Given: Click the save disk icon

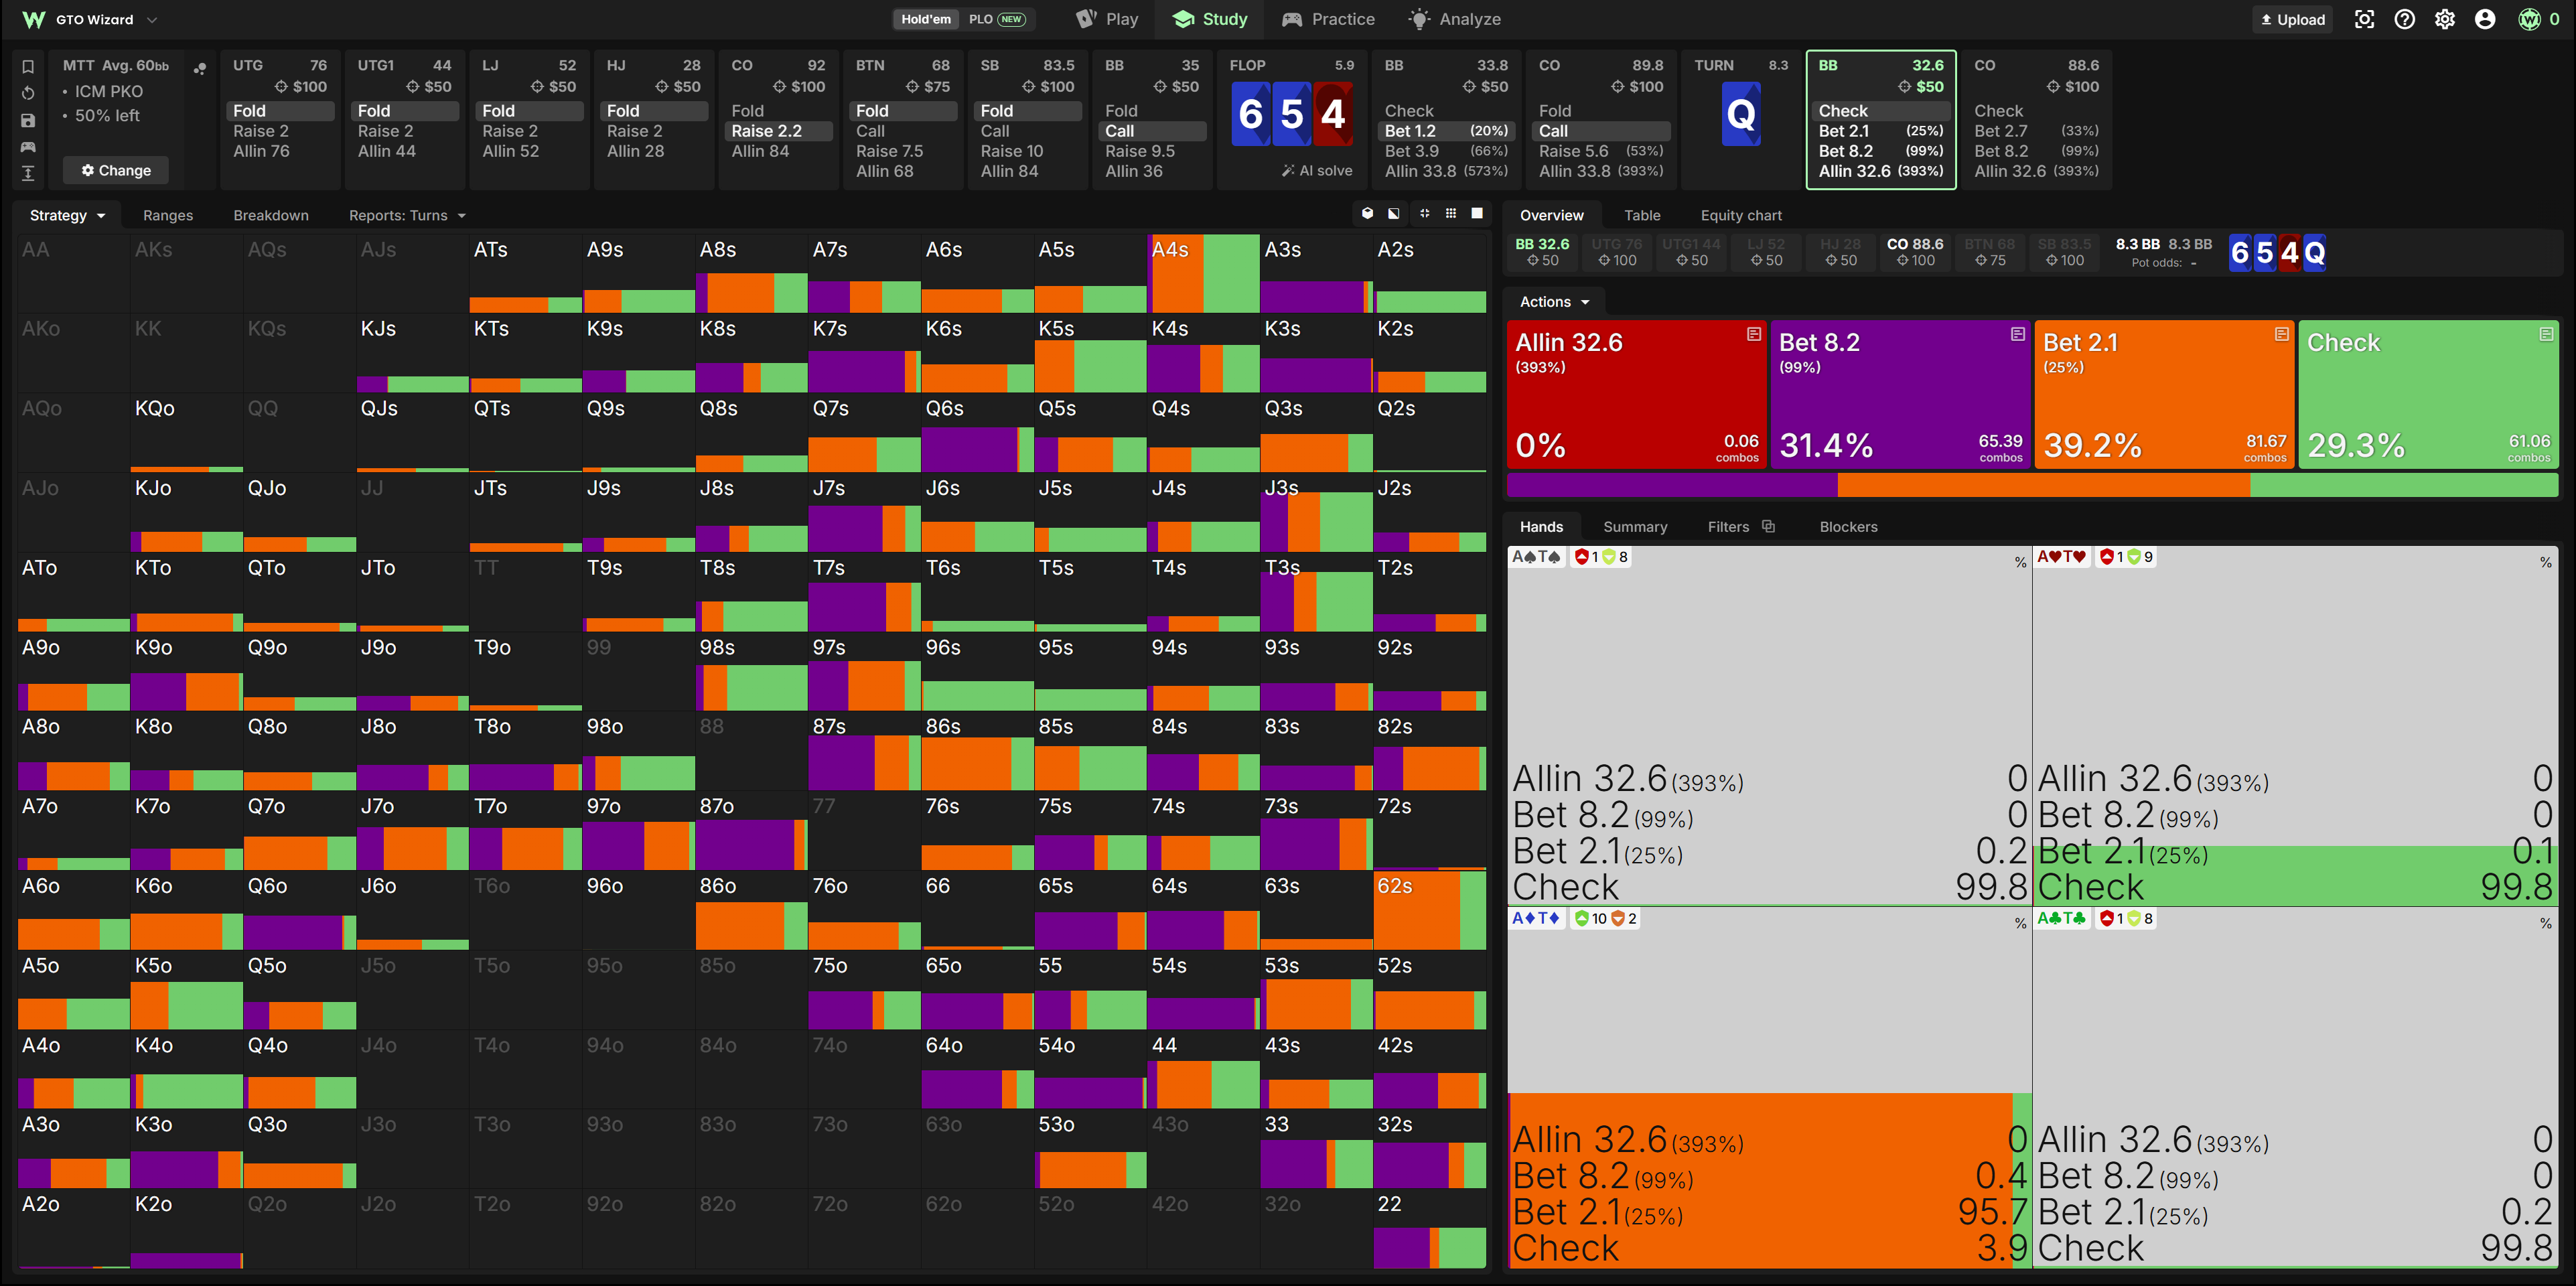Looking at the screenshot, I should pyautogui.click(x=28, y=120).
